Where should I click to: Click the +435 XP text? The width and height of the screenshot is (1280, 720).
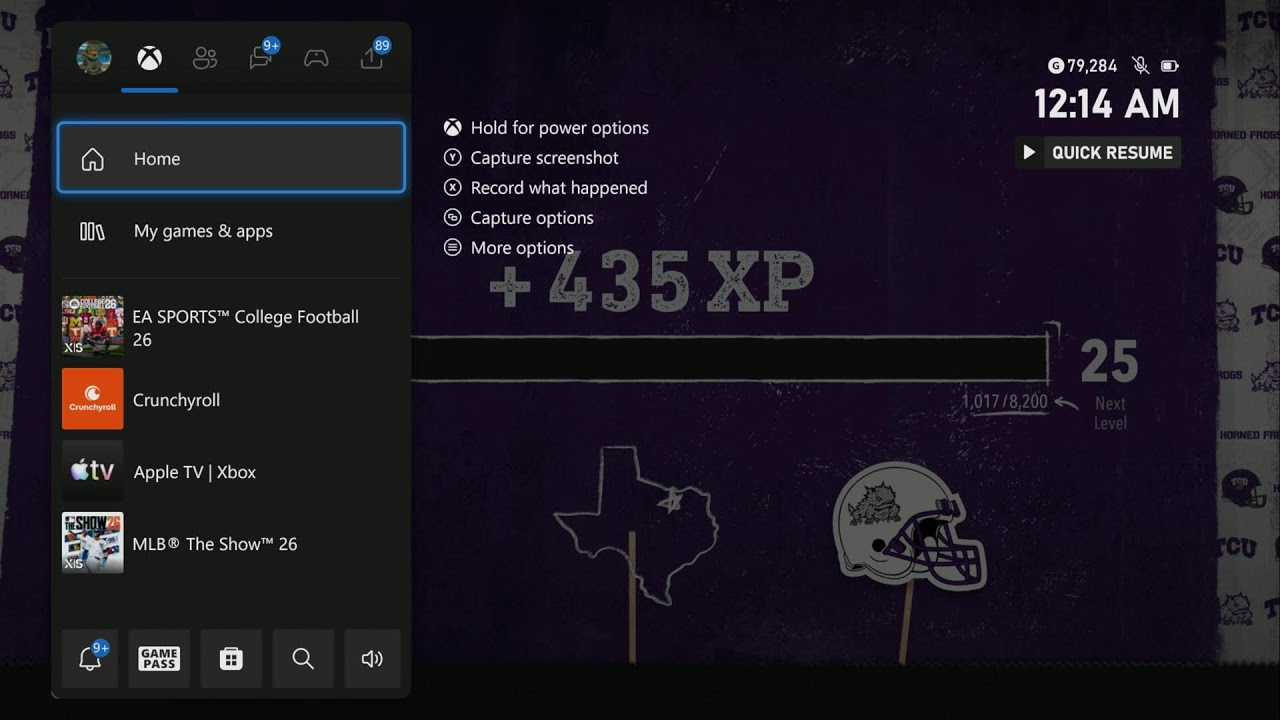tap(652, 281)
